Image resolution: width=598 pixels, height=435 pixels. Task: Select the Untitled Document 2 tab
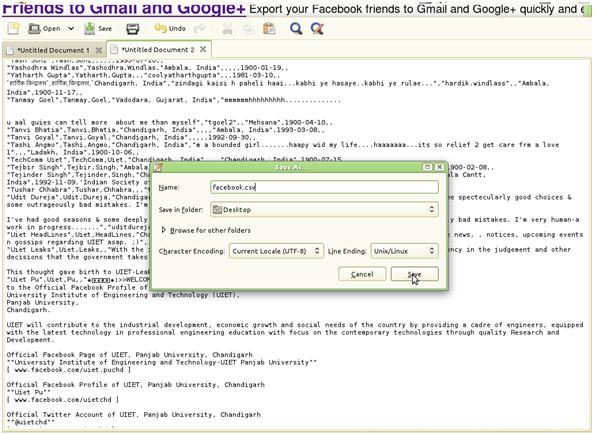coord(157,50)
